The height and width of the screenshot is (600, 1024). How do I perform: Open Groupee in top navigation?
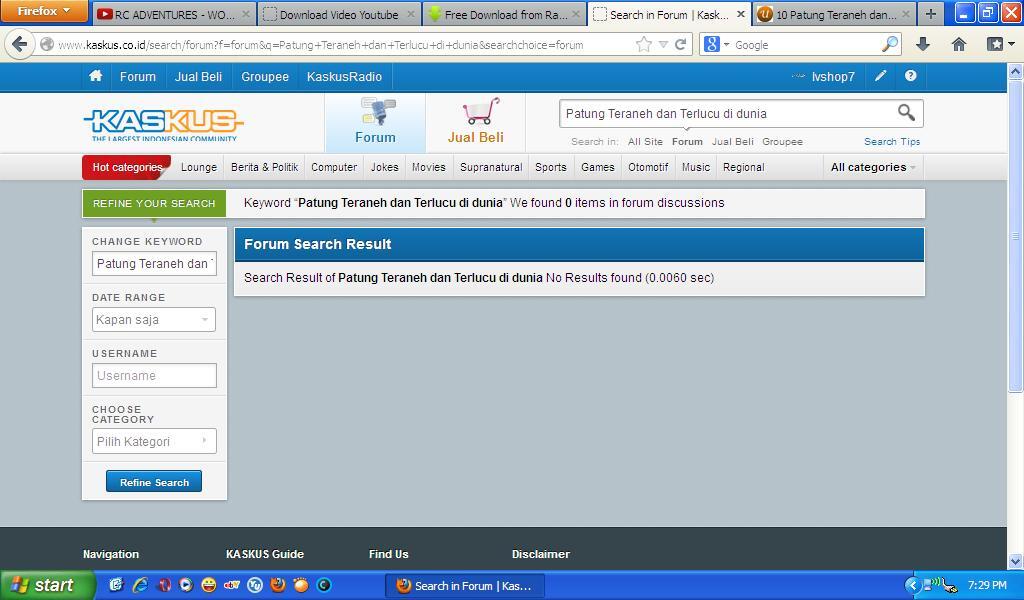tap(265, 76)
